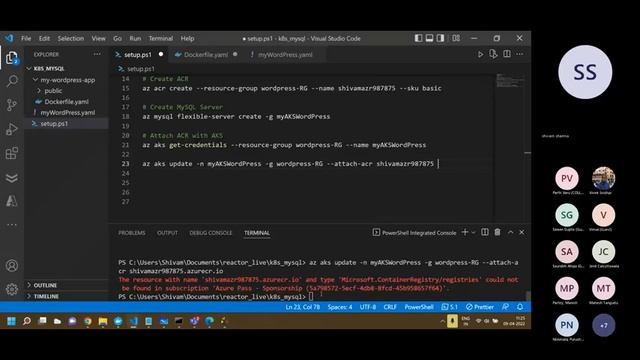640x360 pixels.
Task: Switch to the setup.ps1 editor tab
Action: tap(138, 54)
